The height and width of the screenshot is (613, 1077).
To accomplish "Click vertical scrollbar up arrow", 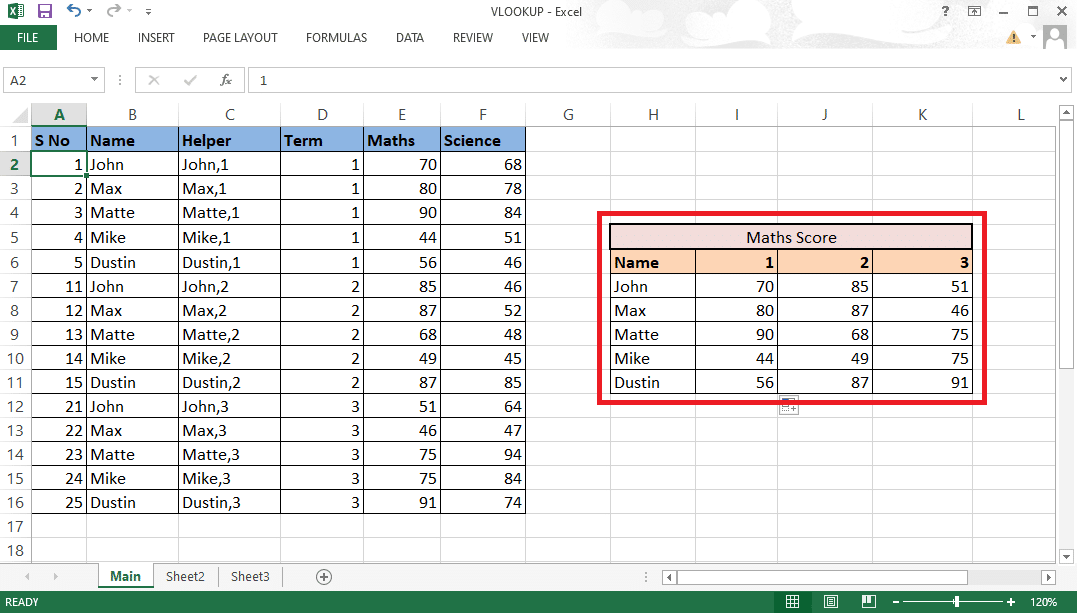I will 1066,112.
